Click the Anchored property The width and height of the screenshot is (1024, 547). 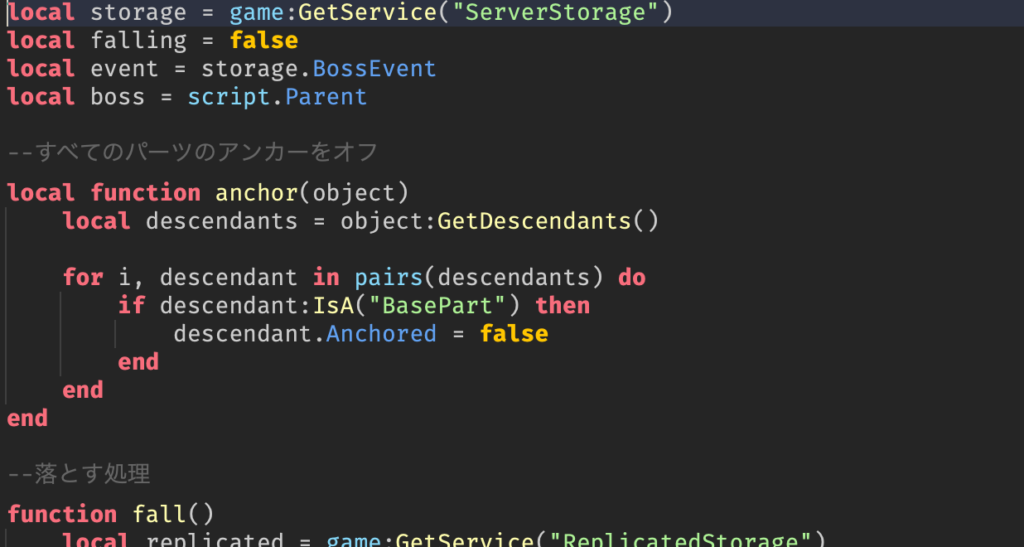(381, 333)
